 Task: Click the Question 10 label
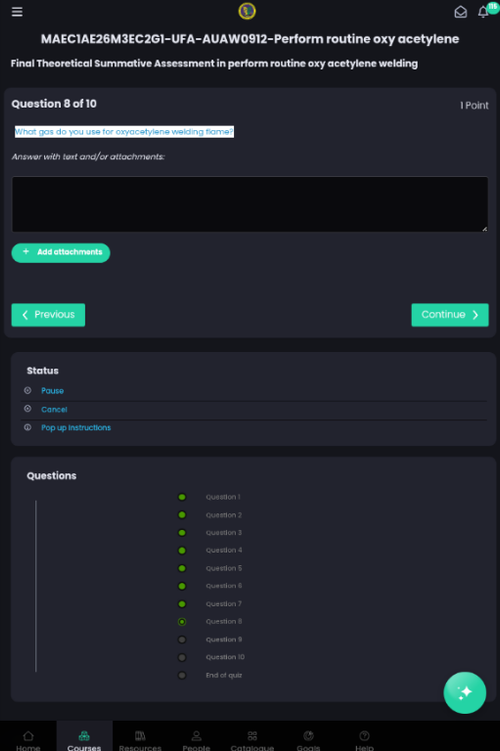point(225,657)
